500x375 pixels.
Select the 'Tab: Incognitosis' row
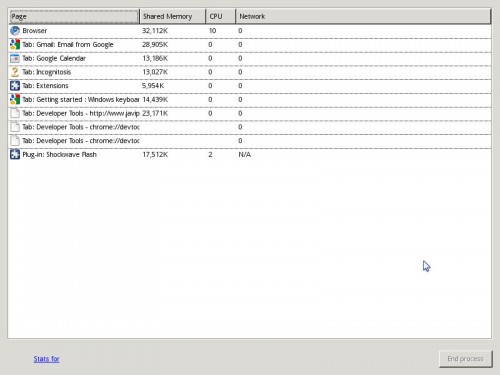click(x=250, y=72)
